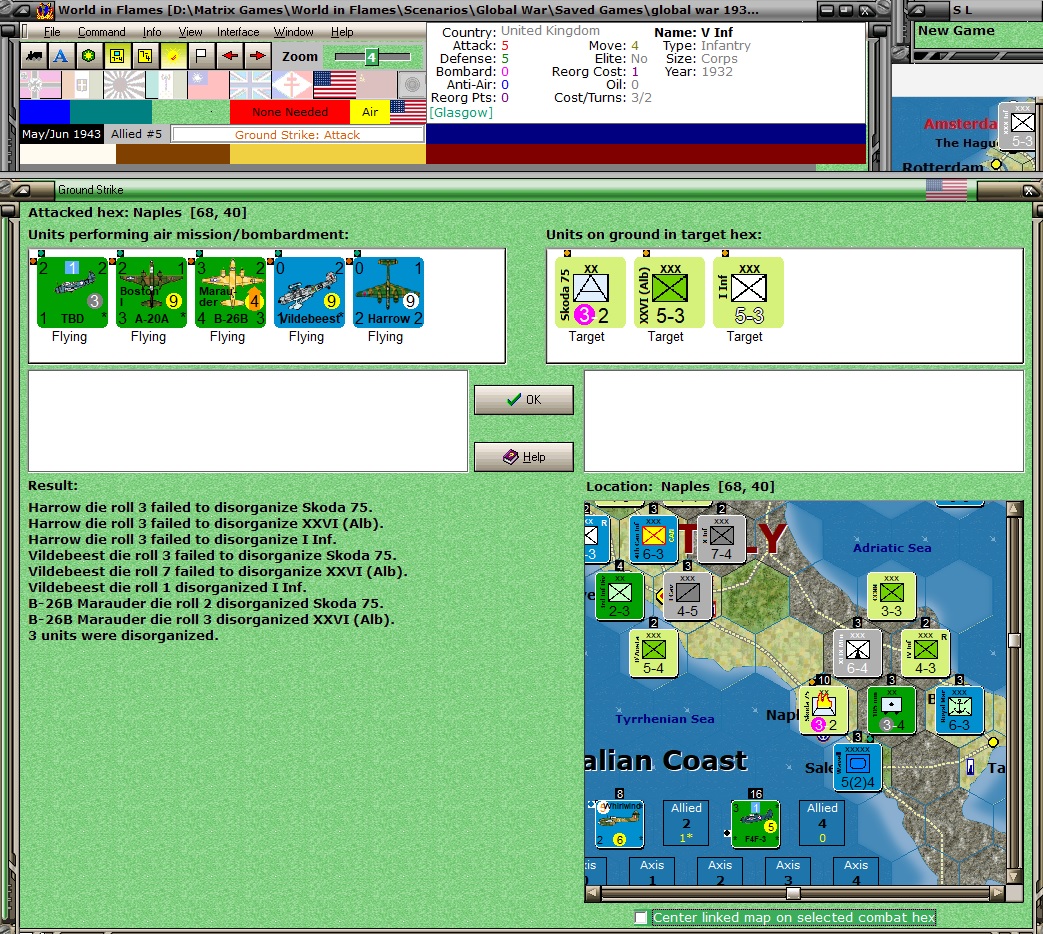Select the Harrow aircraft counter
Image resolution: width=1043 pixels, height=934 pixels.
pyautogui.click(x=388, y=293)
